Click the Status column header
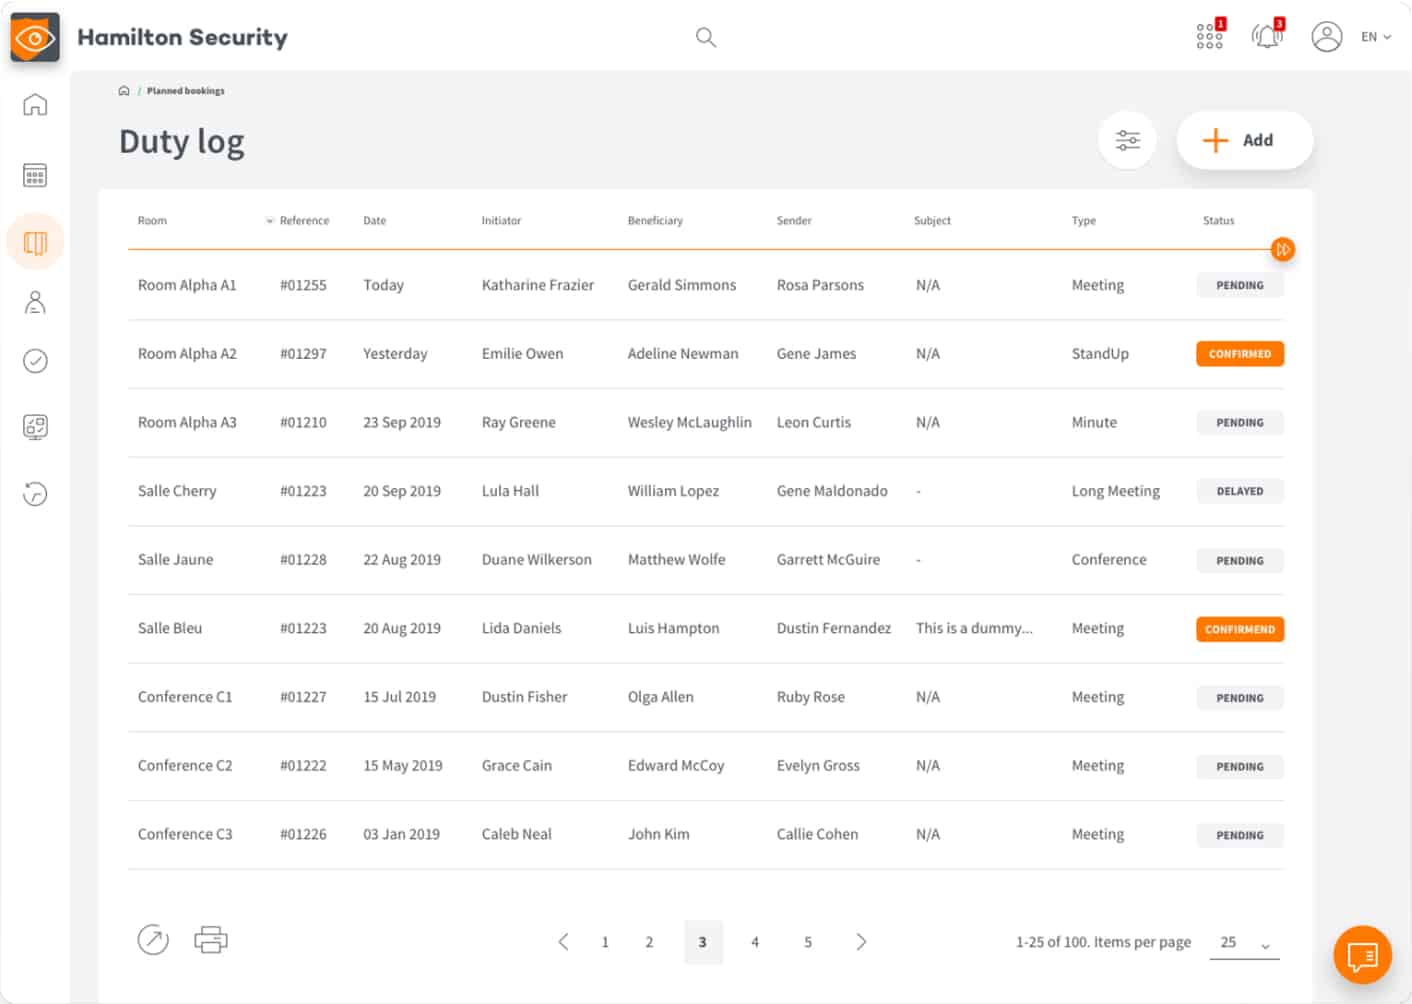Viewport: 1412px width, 1004px height. [x=1218, y=221]
